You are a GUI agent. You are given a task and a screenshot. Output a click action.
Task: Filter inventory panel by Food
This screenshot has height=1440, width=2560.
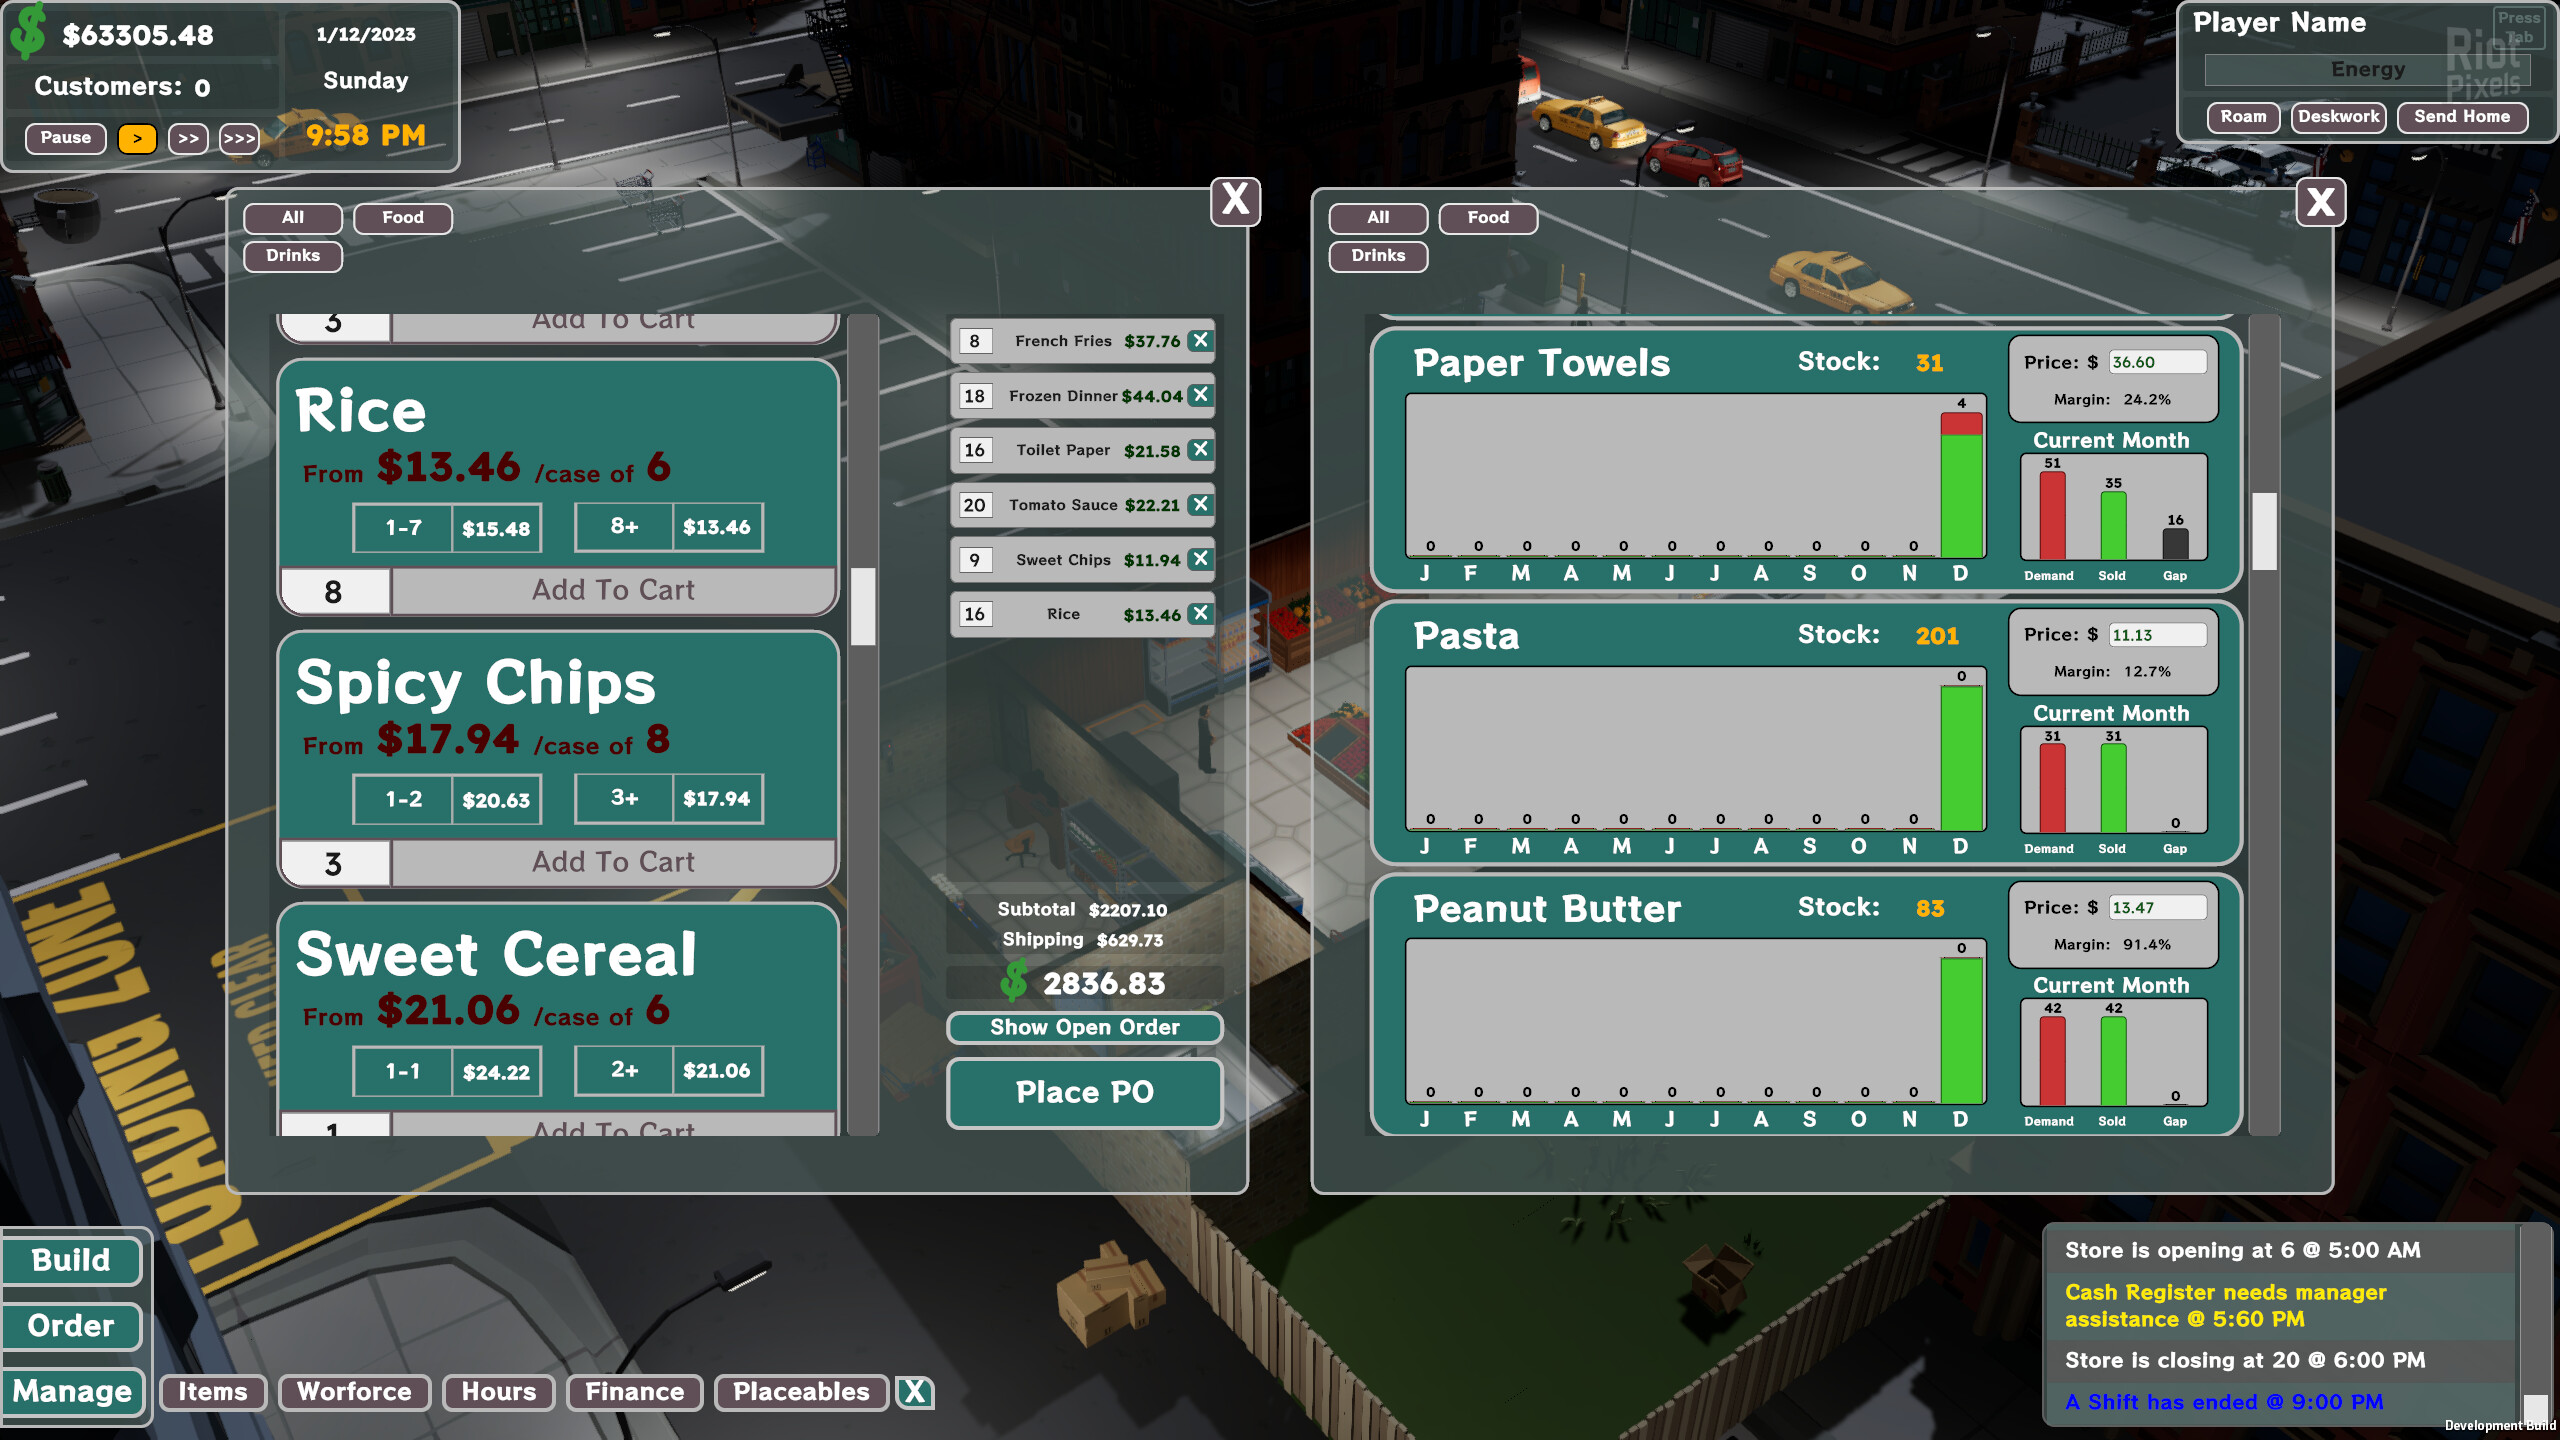pos(1487,218)
